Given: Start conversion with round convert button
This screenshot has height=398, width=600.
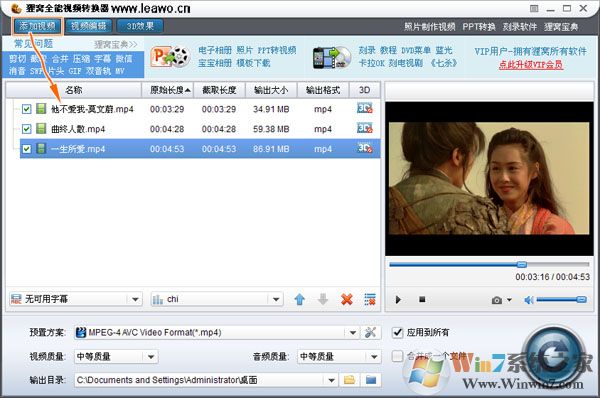Looking at the screenshot, I should [554, 357].
